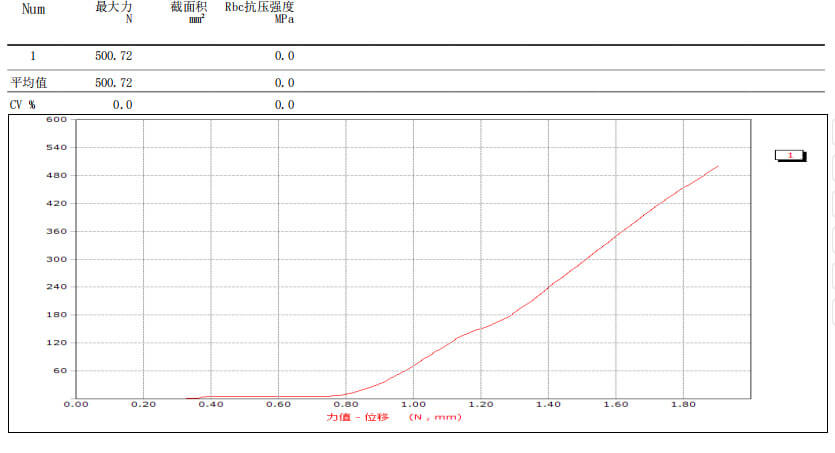Click the curve's upper end point
Screen dimensions: 835x453
(718, 166)
